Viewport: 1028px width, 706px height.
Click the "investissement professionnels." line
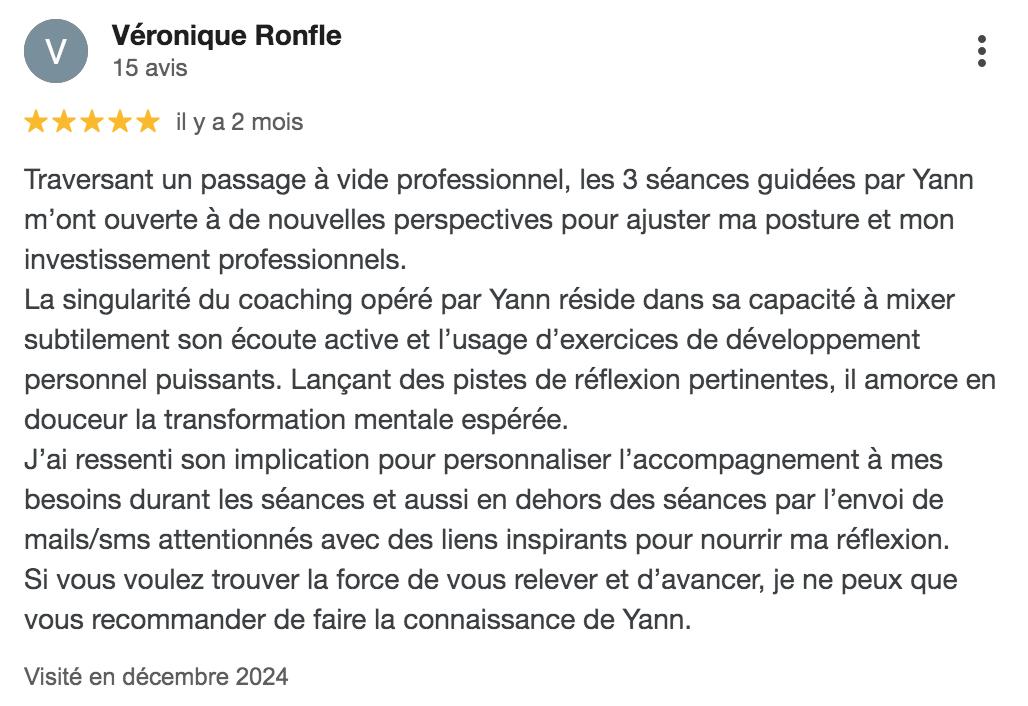tap(215, 260)
